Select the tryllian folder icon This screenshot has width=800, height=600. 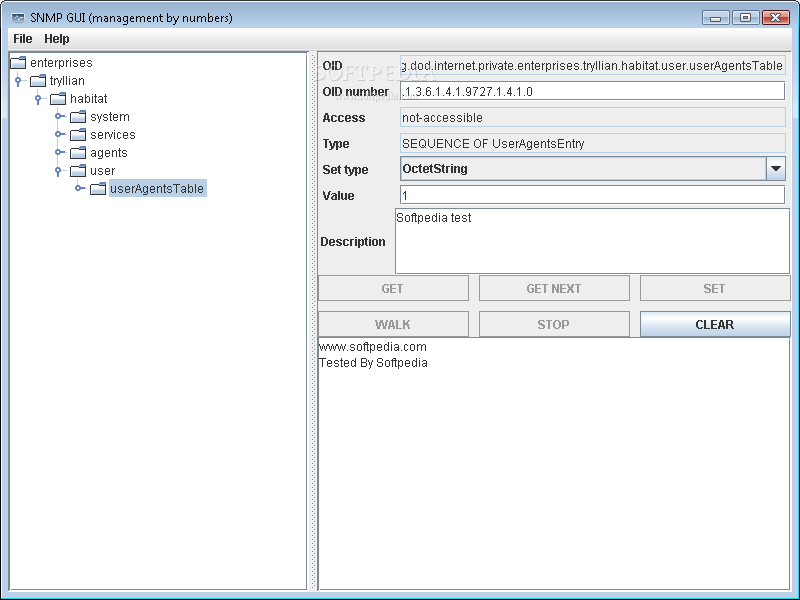click(x=37, y=80)
